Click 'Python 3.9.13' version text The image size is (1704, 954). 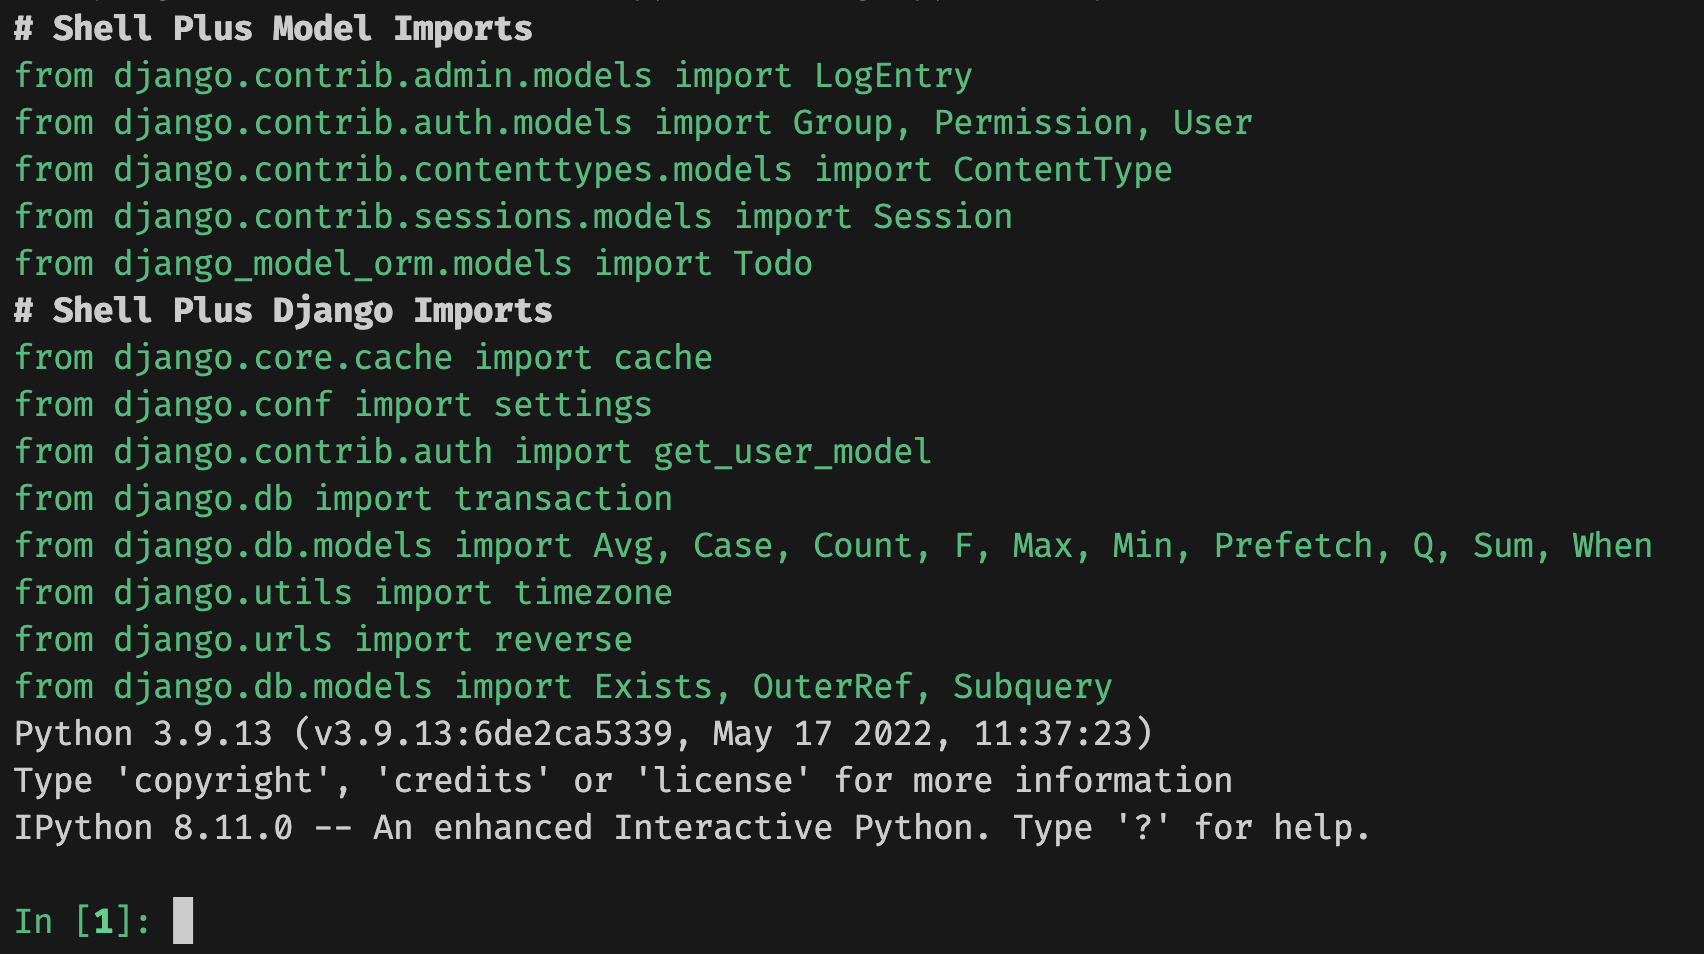pyautogui.click(x=143, y=734)
